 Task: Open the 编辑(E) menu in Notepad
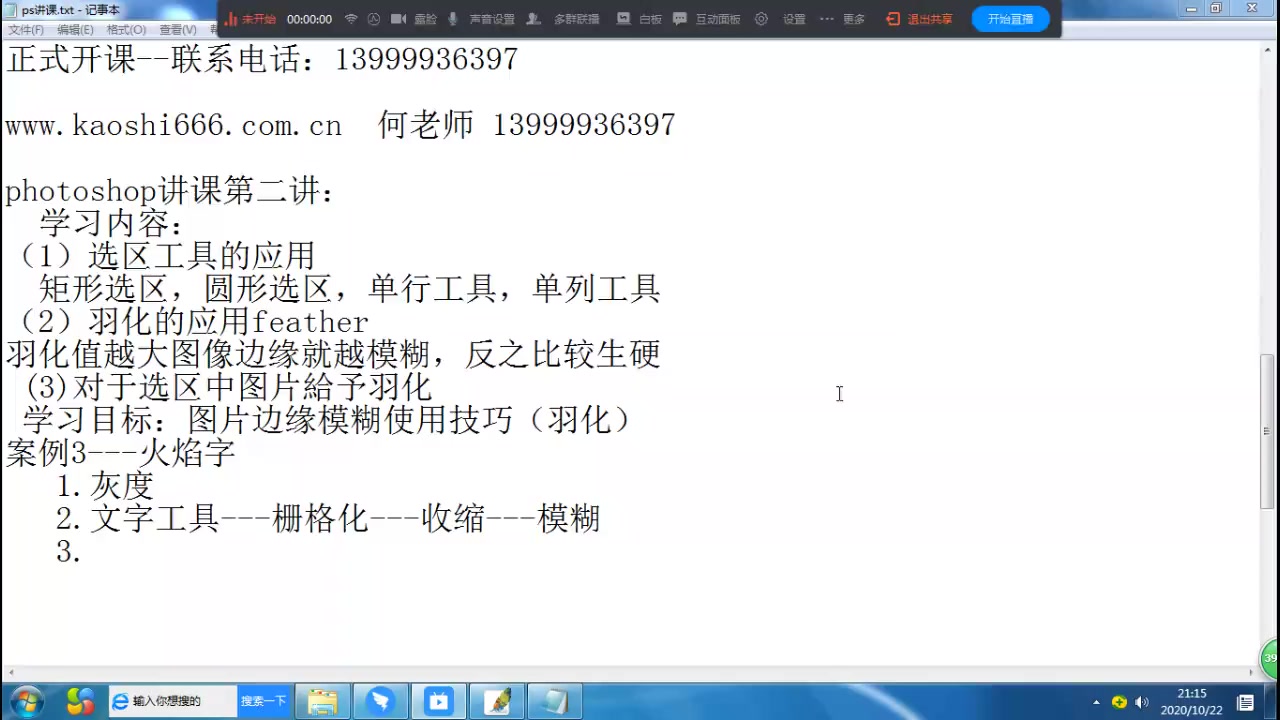tap(75, 30)
